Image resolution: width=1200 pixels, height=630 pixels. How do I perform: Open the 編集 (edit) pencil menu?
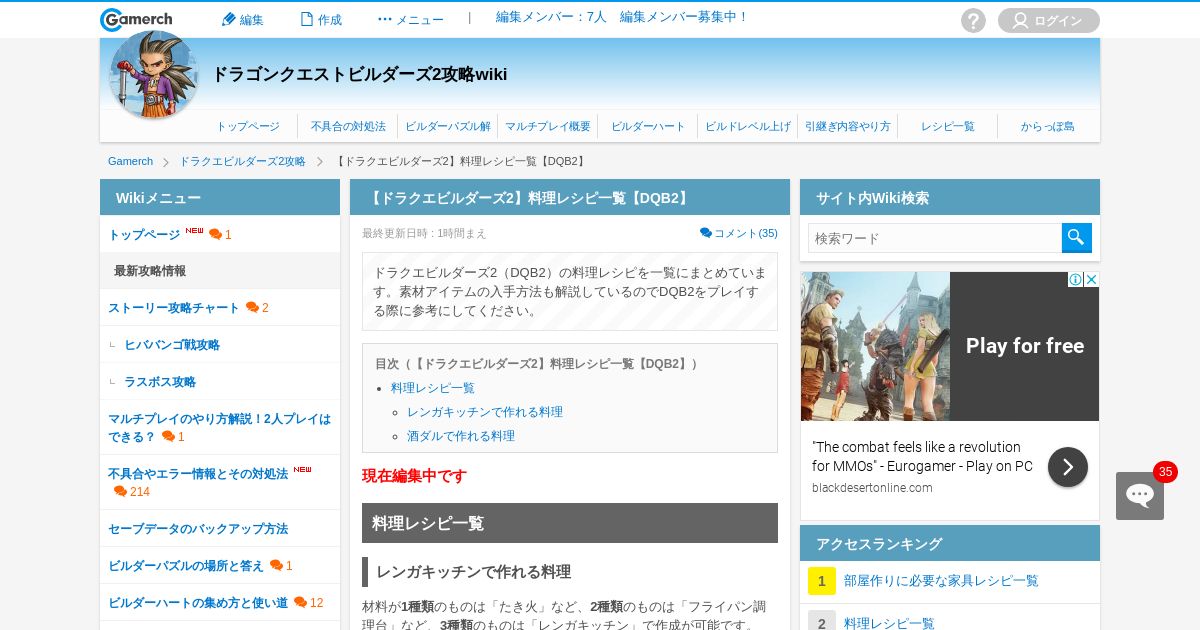tap(242, 19)
